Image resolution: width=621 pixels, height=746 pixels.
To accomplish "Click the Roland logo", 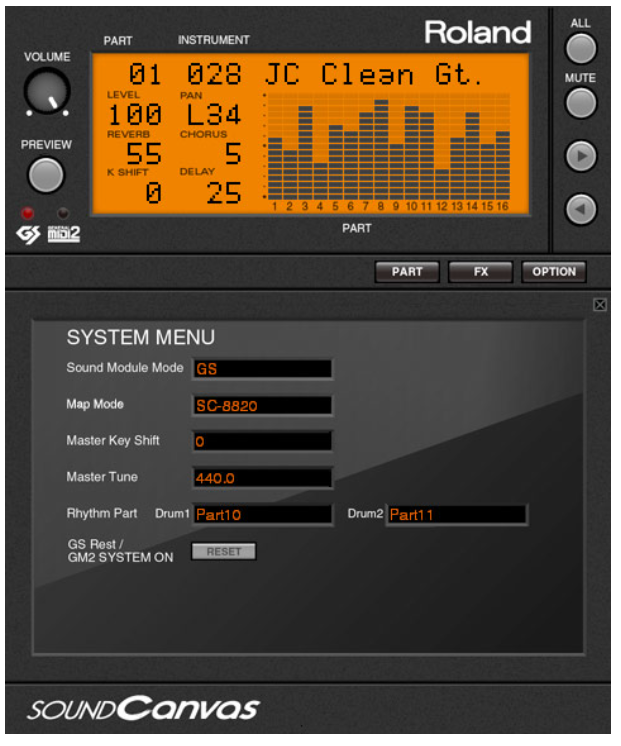I will click(x=477, y=32).
